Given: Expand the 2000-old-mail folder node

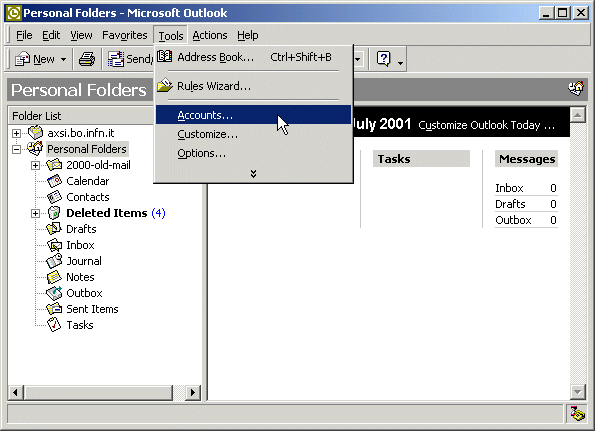Looking at the screenshot, I should pos(35,165).
